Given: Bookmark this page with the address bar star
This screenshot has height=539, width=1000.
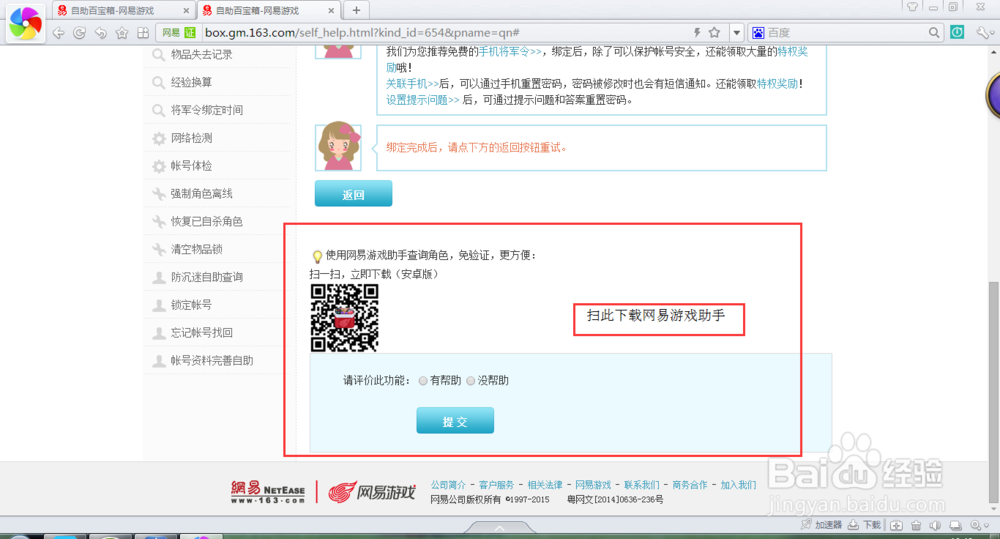Looking at the screenshot, I should (x=714, y=33).
